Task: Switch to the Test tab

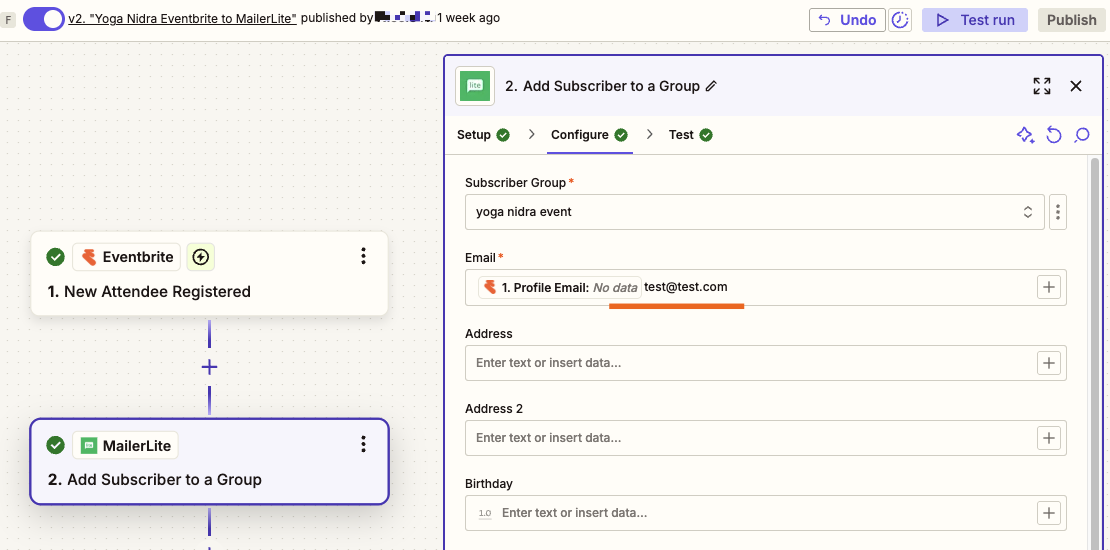Action: [690, 134]
